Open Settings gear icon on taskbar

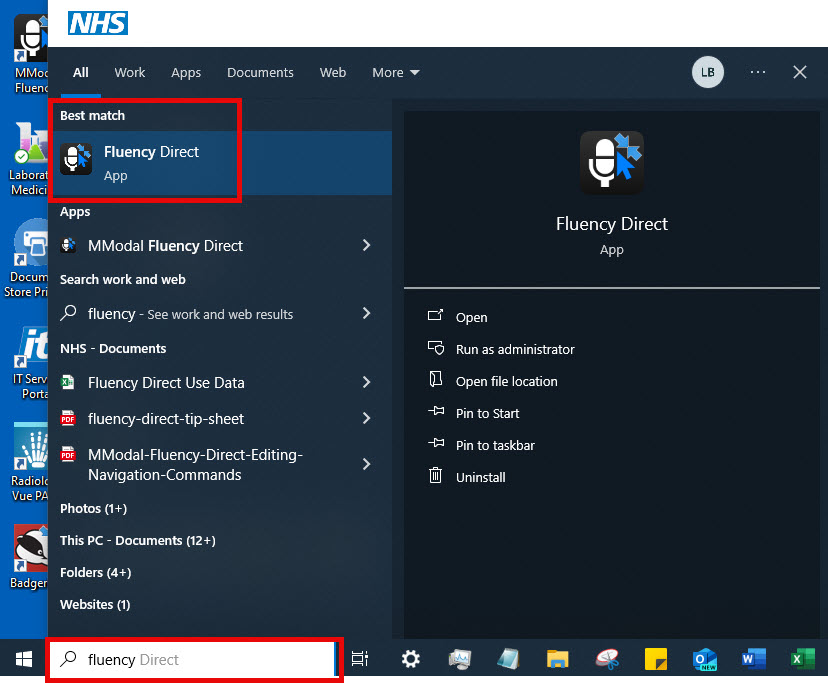click(410, 659)
